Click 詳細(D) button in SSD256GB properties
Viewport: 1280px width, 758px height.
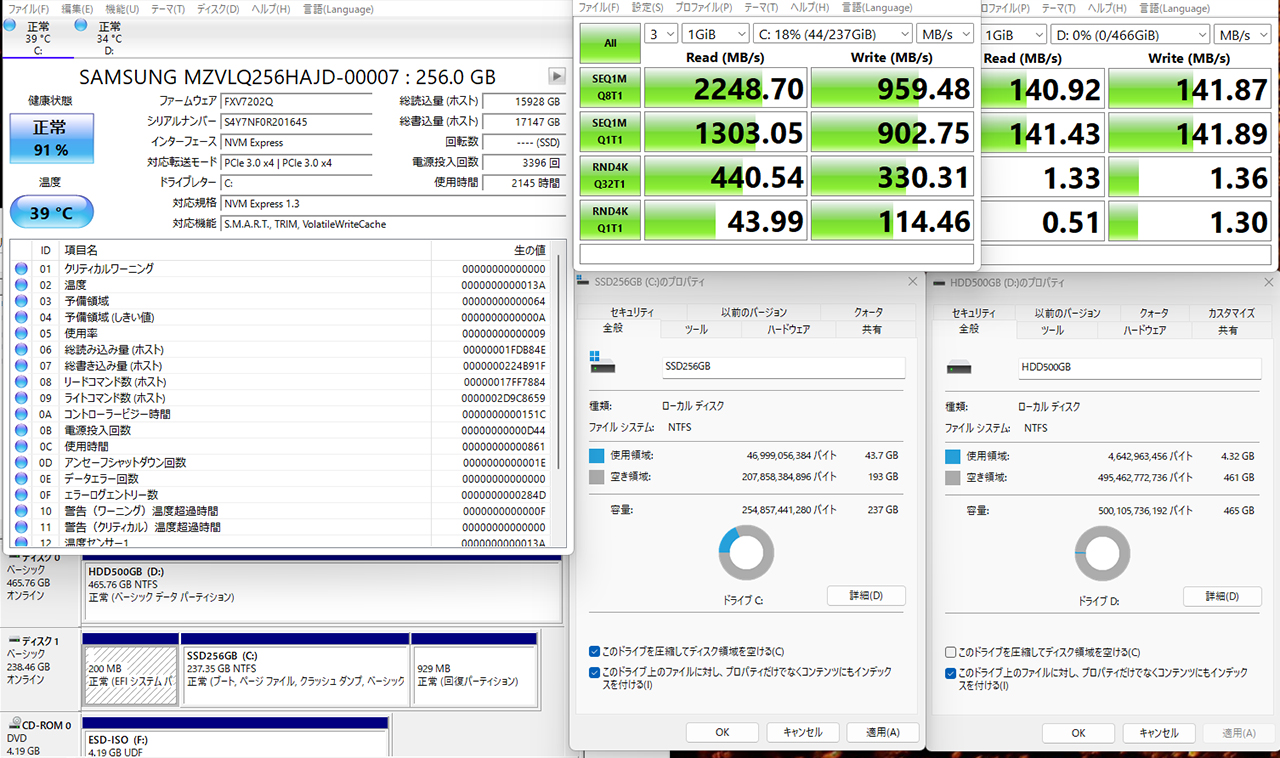866,596
